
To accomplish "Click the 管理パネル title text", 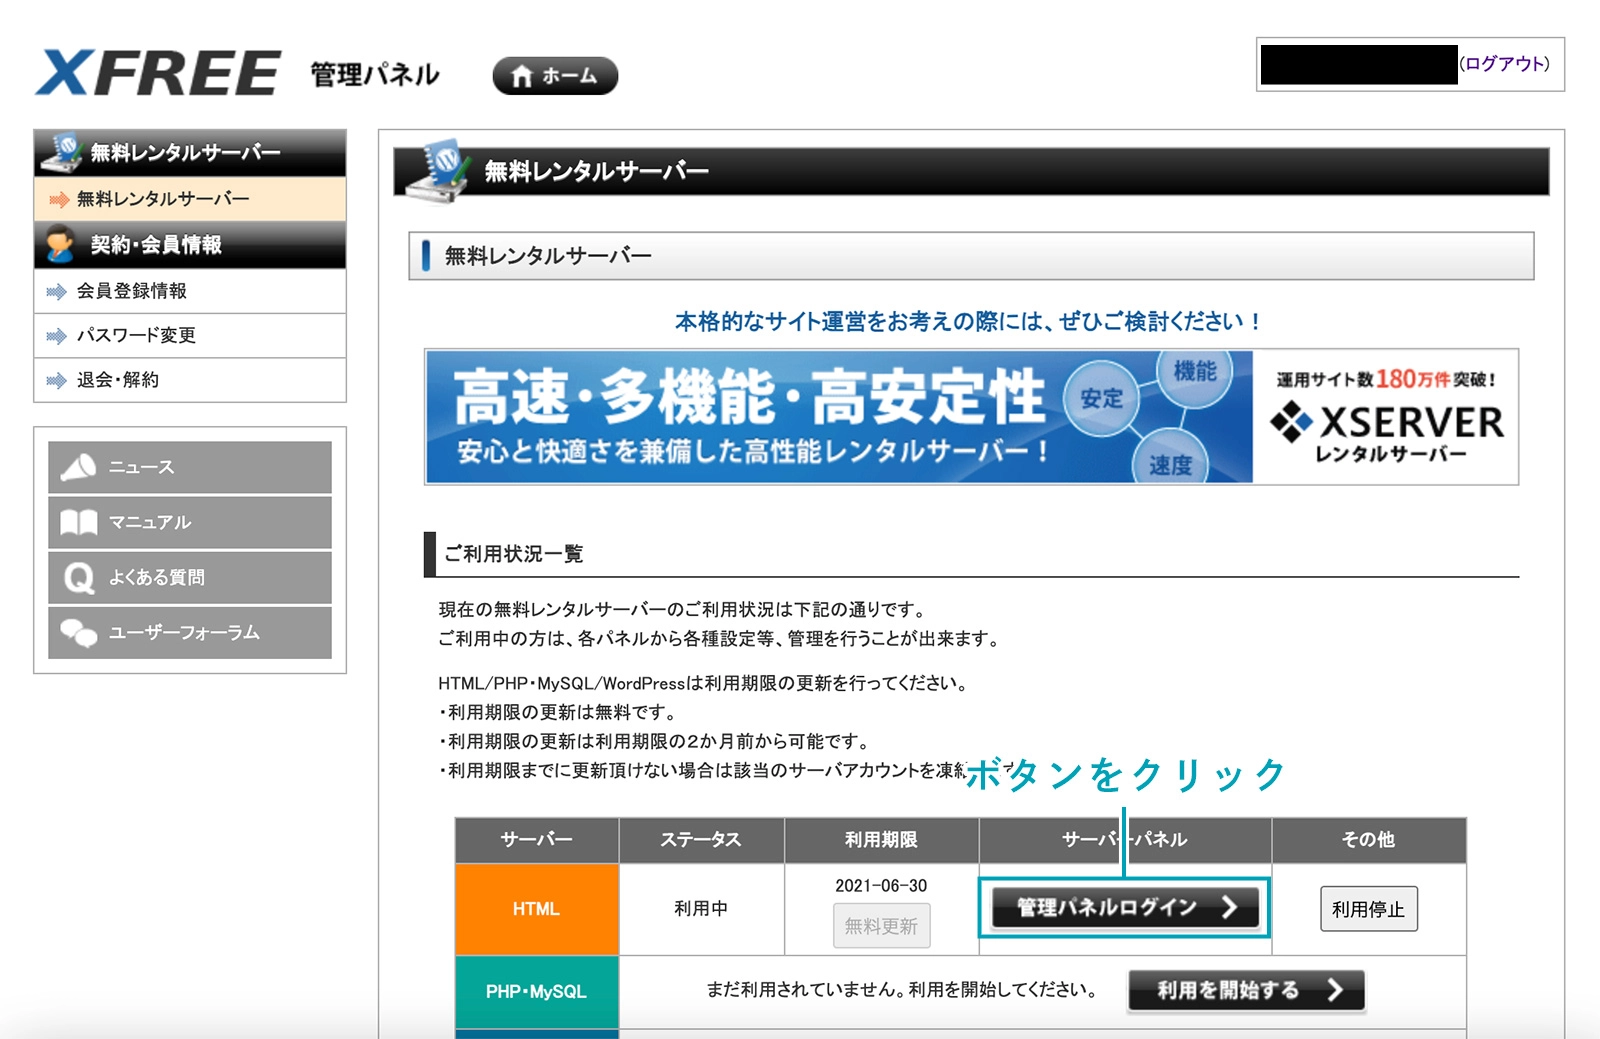I will (x=375, y=75).
